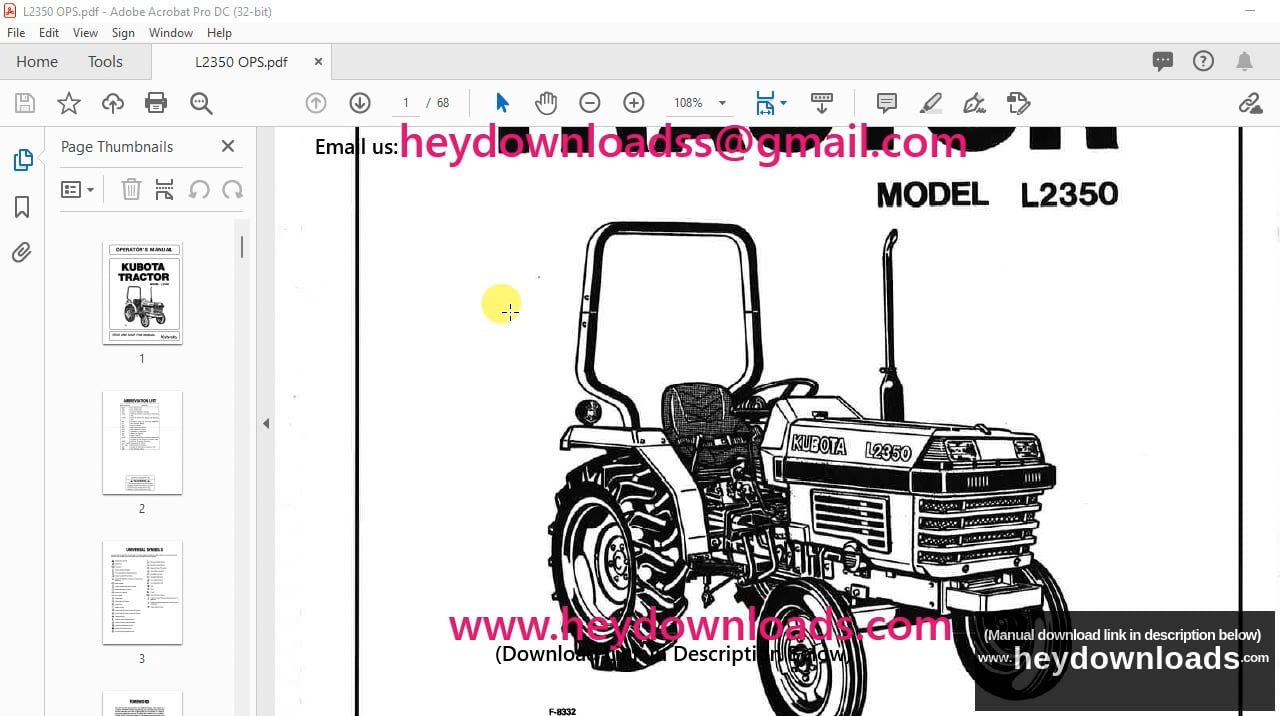Select the L2350 OPS.pdf document tab

pos(241,62)
